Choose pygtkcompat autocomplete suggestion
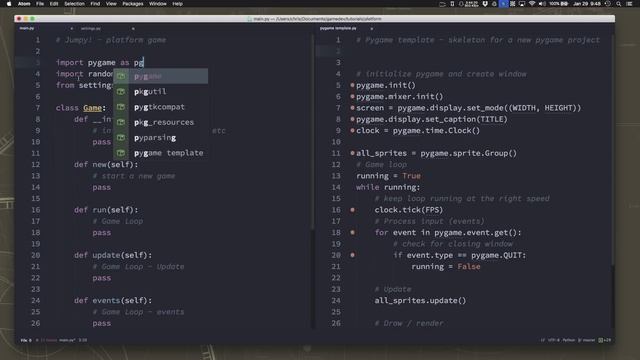Viewport: 640px width, 360px height. pyautogui.click(x=160, y=107)
